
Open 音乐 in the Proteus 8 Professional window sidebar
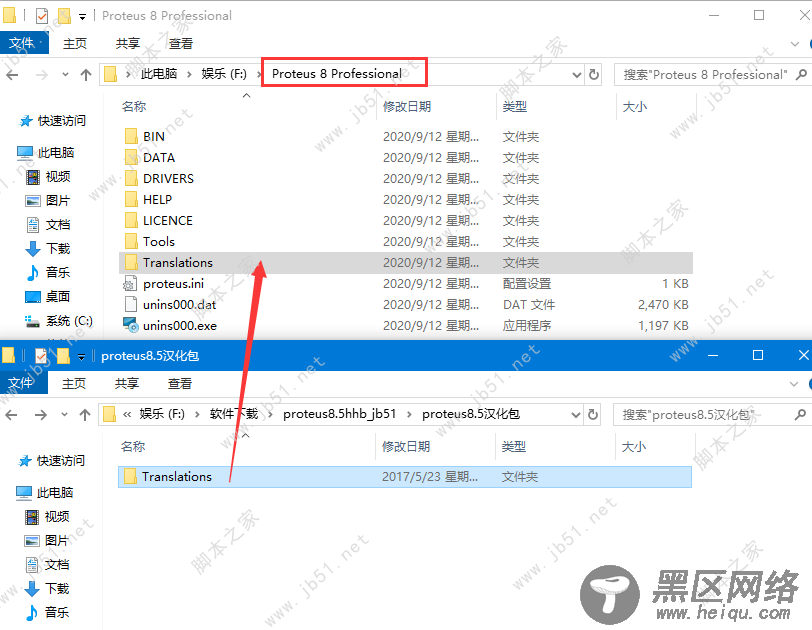click(48, 272)
